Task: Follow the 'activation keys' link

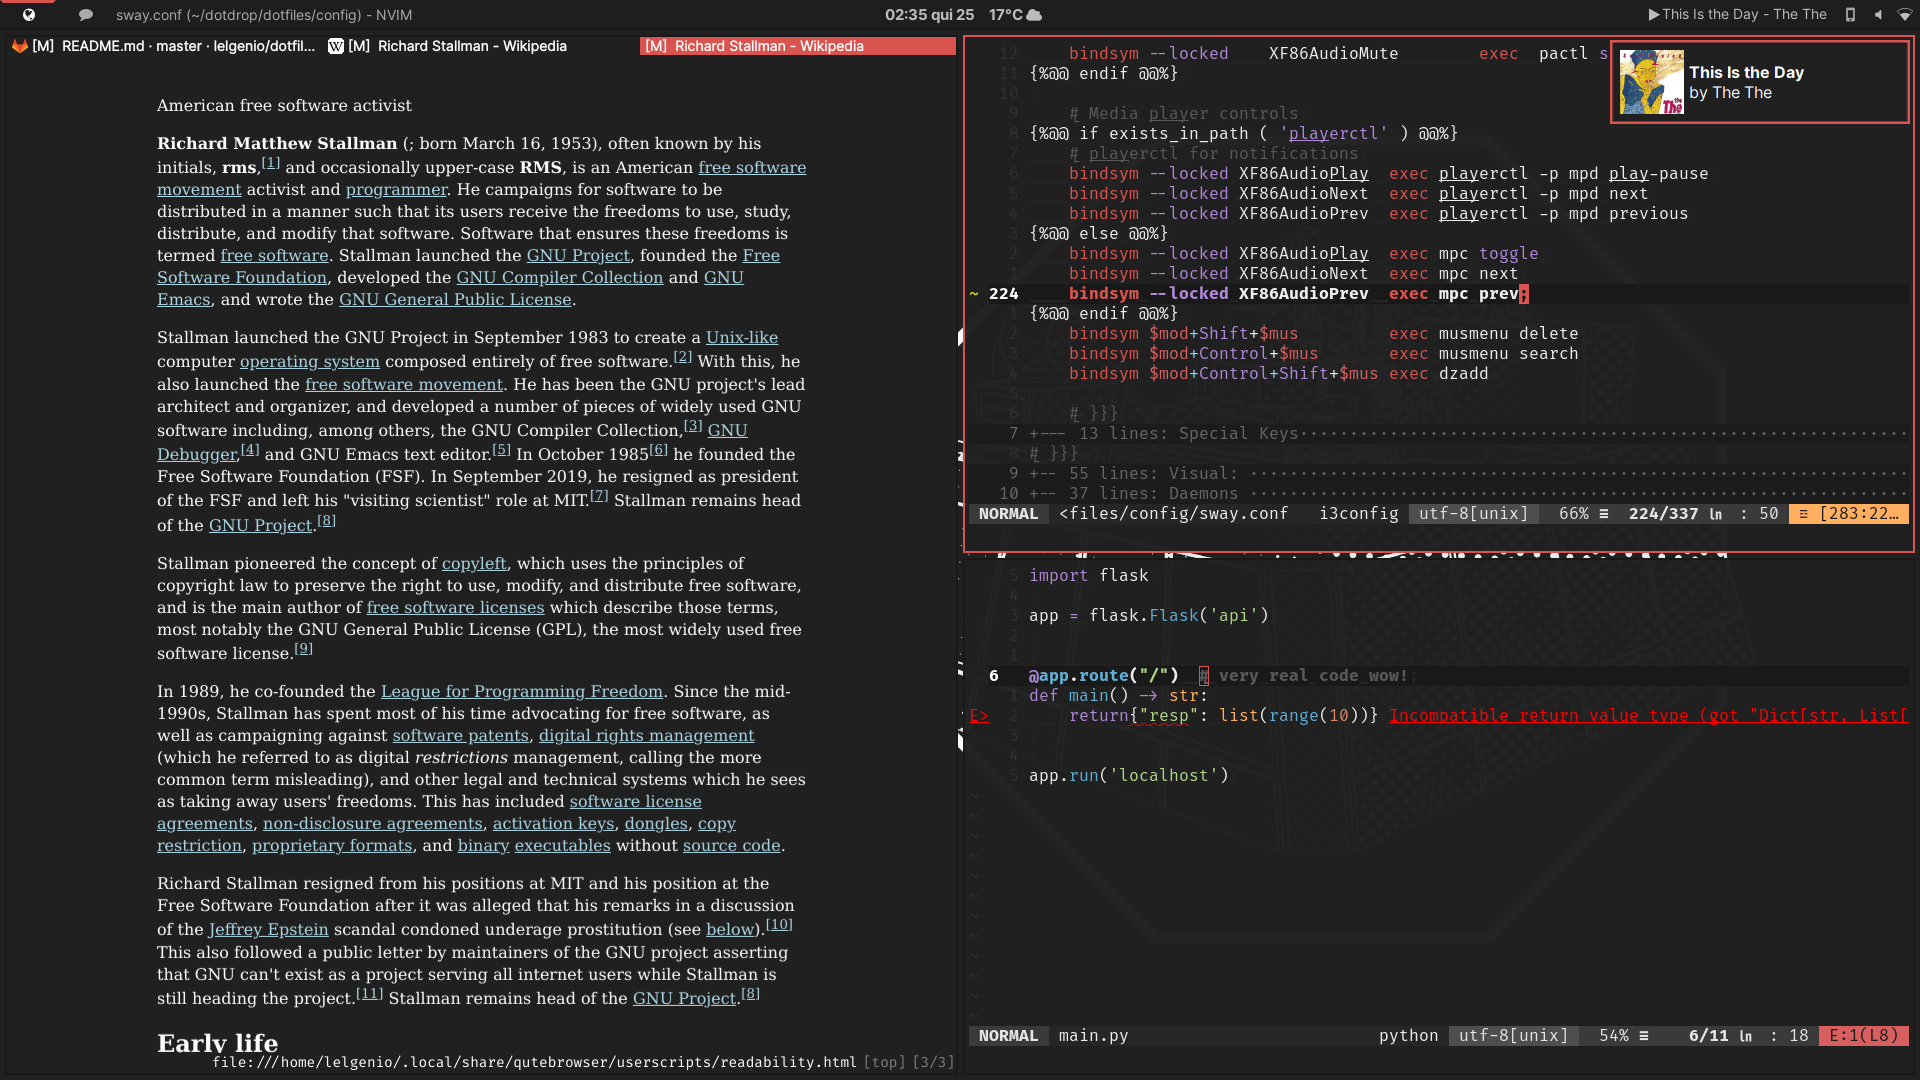Action: point(553,823)
